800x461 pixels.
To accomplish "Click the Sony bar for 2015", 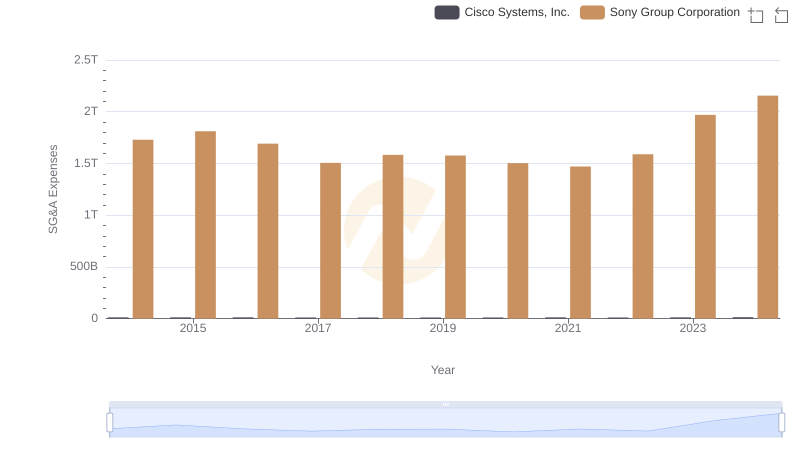I will (x=206, y=225).
